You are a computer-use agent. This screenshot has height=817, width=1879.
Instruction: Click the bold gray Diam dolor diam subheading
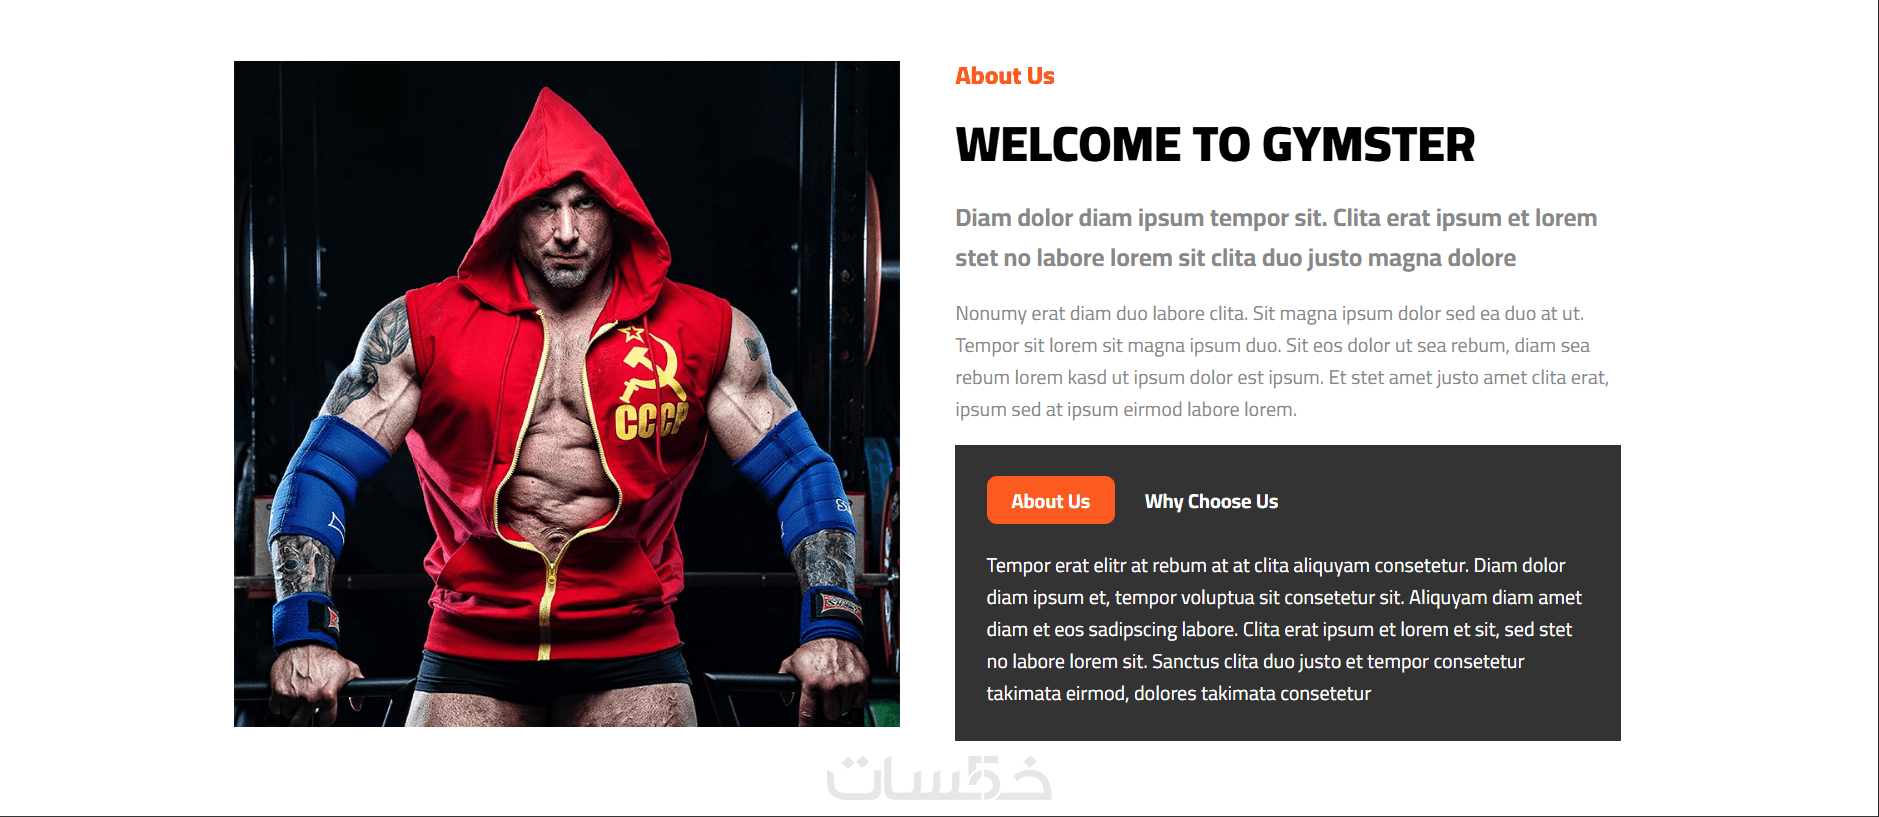pyautogui.click(x=1276, y=238)
